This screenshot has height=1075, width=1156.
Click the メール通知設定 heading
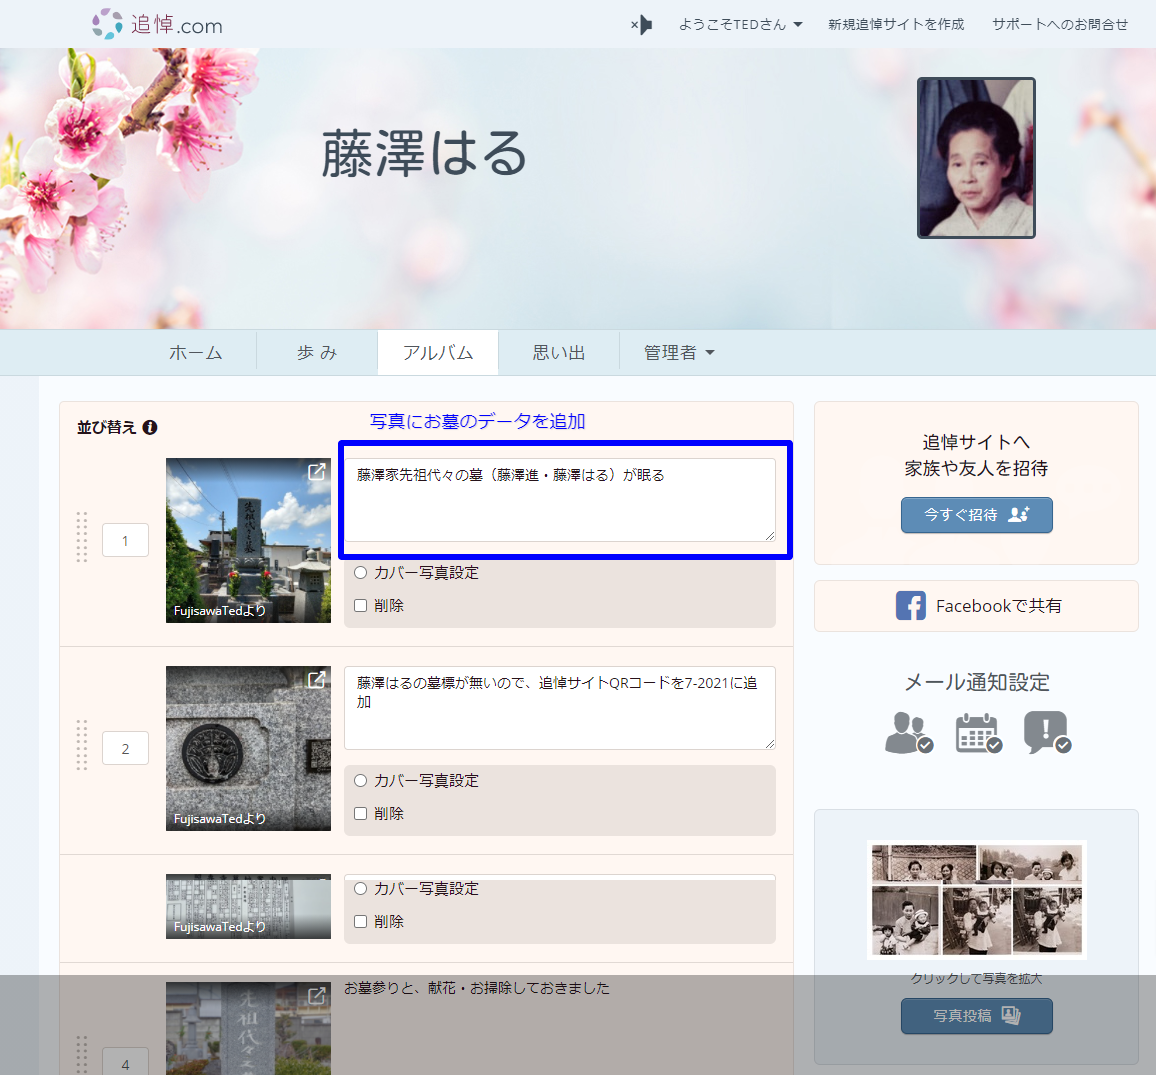976,682
